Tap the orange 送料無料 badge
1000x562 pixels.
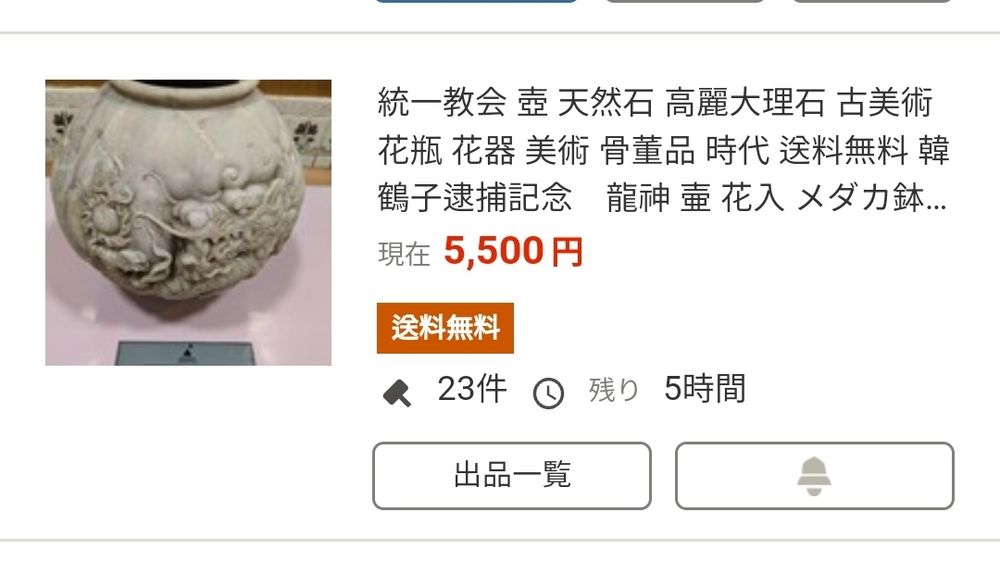[445, 328]
